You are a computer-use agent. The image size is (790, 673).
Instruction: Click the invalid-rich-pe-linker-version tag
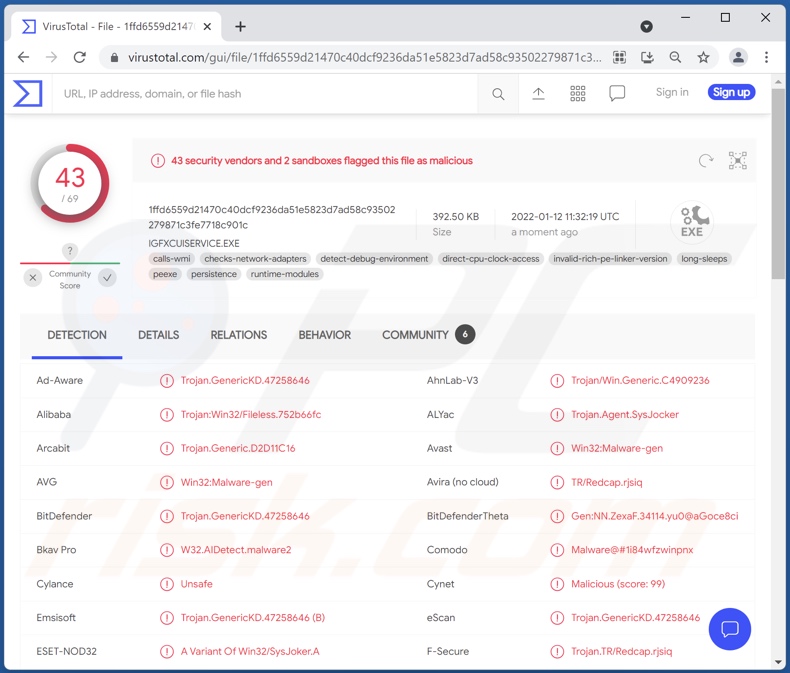click(610, 259)
